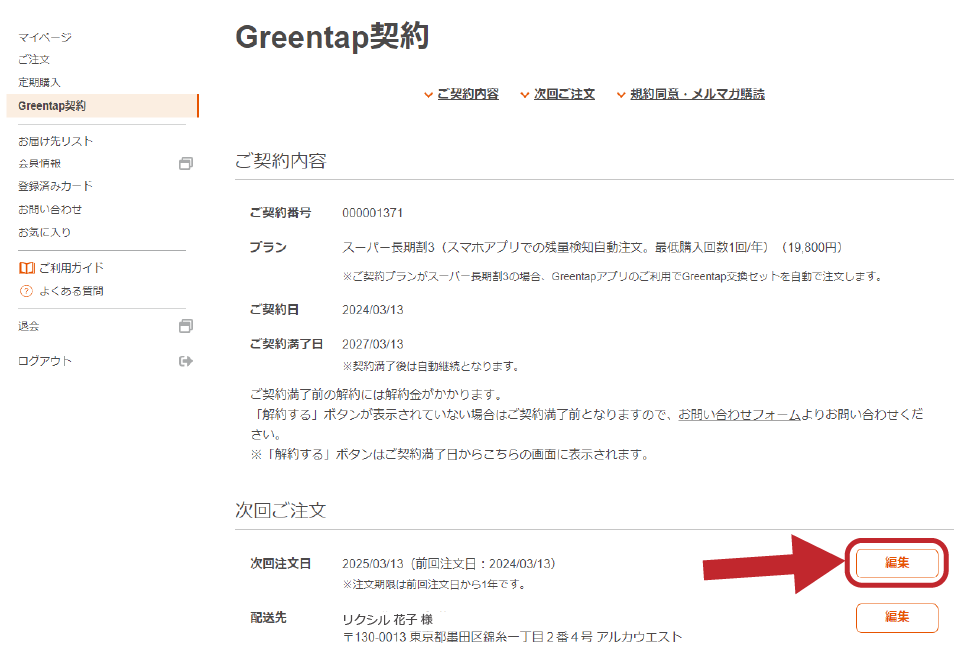Click the 次回ご注文 section heading

click(x=280, y=510)
